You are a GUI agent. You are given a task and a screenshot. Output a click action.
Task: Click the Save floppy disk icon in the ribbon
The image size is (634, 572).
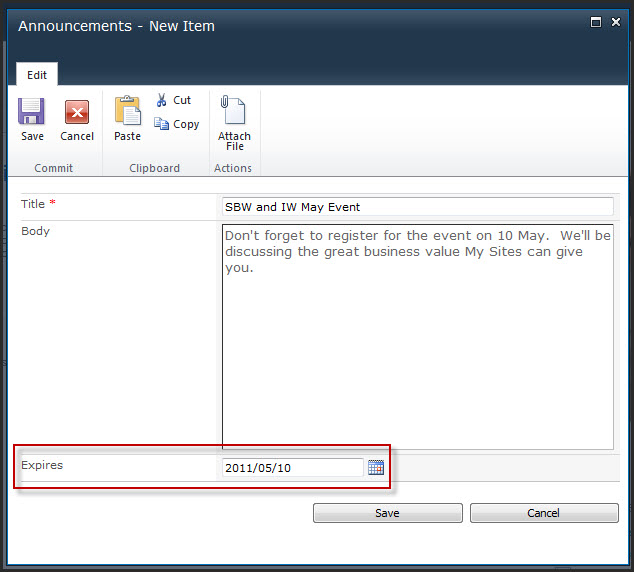(x=32, y=111)
